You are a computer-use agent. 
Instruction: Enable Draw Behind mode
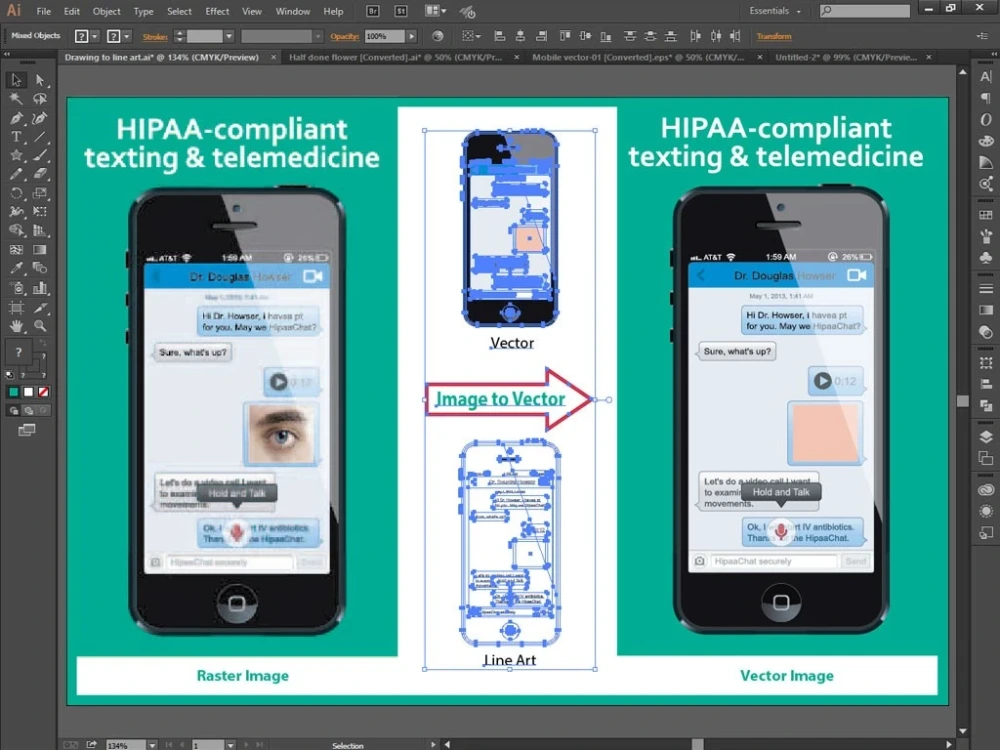pyautogui.click(x=28, y=411)
